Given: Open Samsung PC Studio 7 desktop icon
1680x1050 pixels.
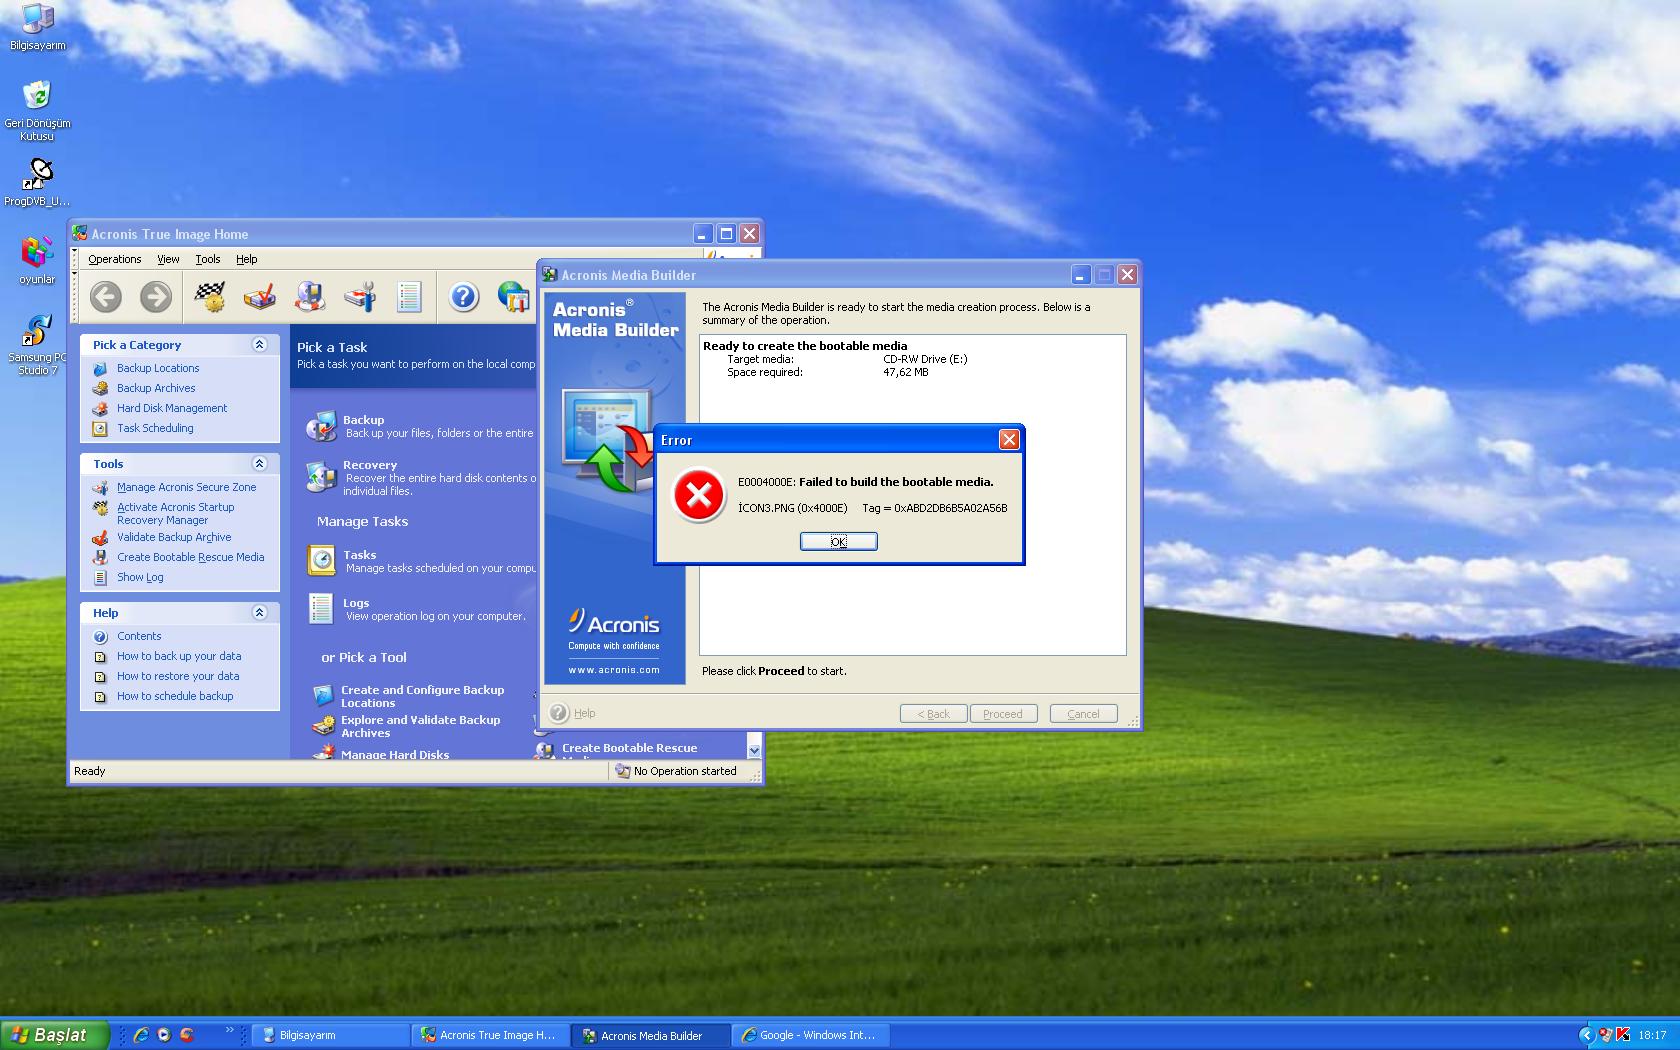Looking at the screenshot, I should point(37,345).
